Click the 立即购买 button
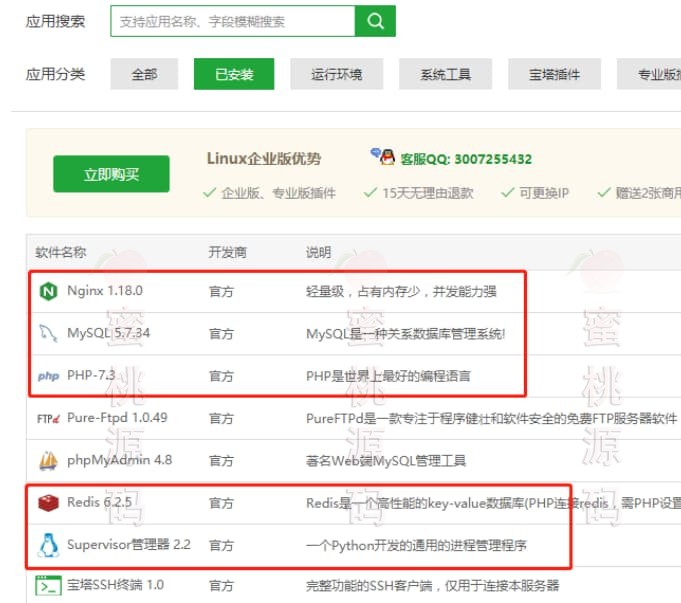Viewport: 681px width, 603px height. click(111, 175)
